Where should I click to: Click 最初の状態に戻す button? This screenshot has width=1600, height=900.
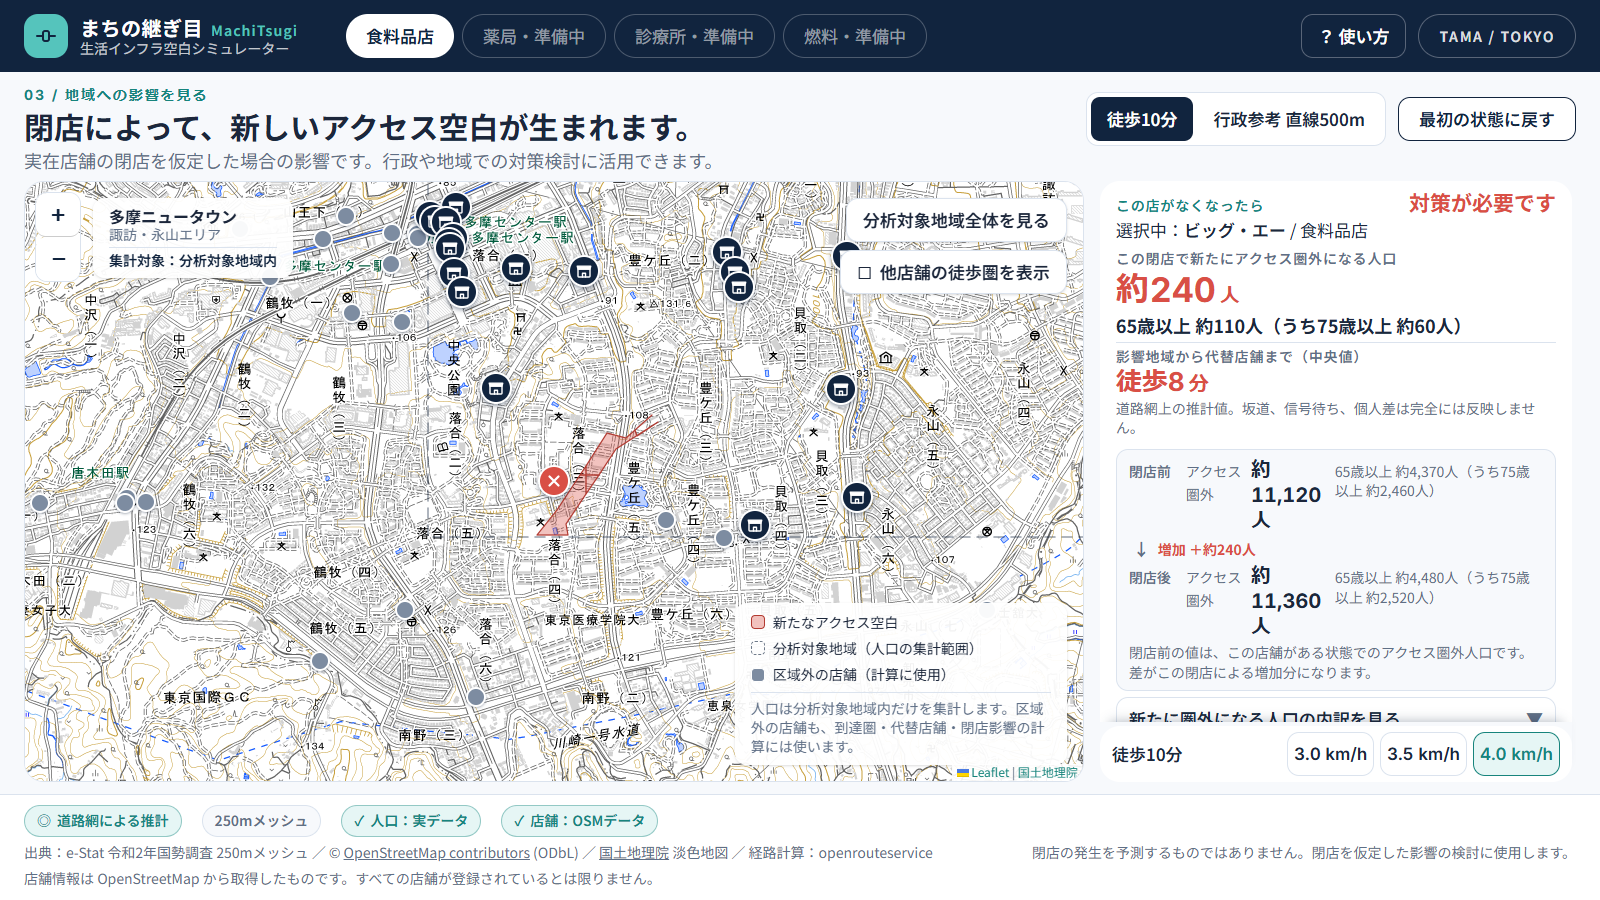1486,120
